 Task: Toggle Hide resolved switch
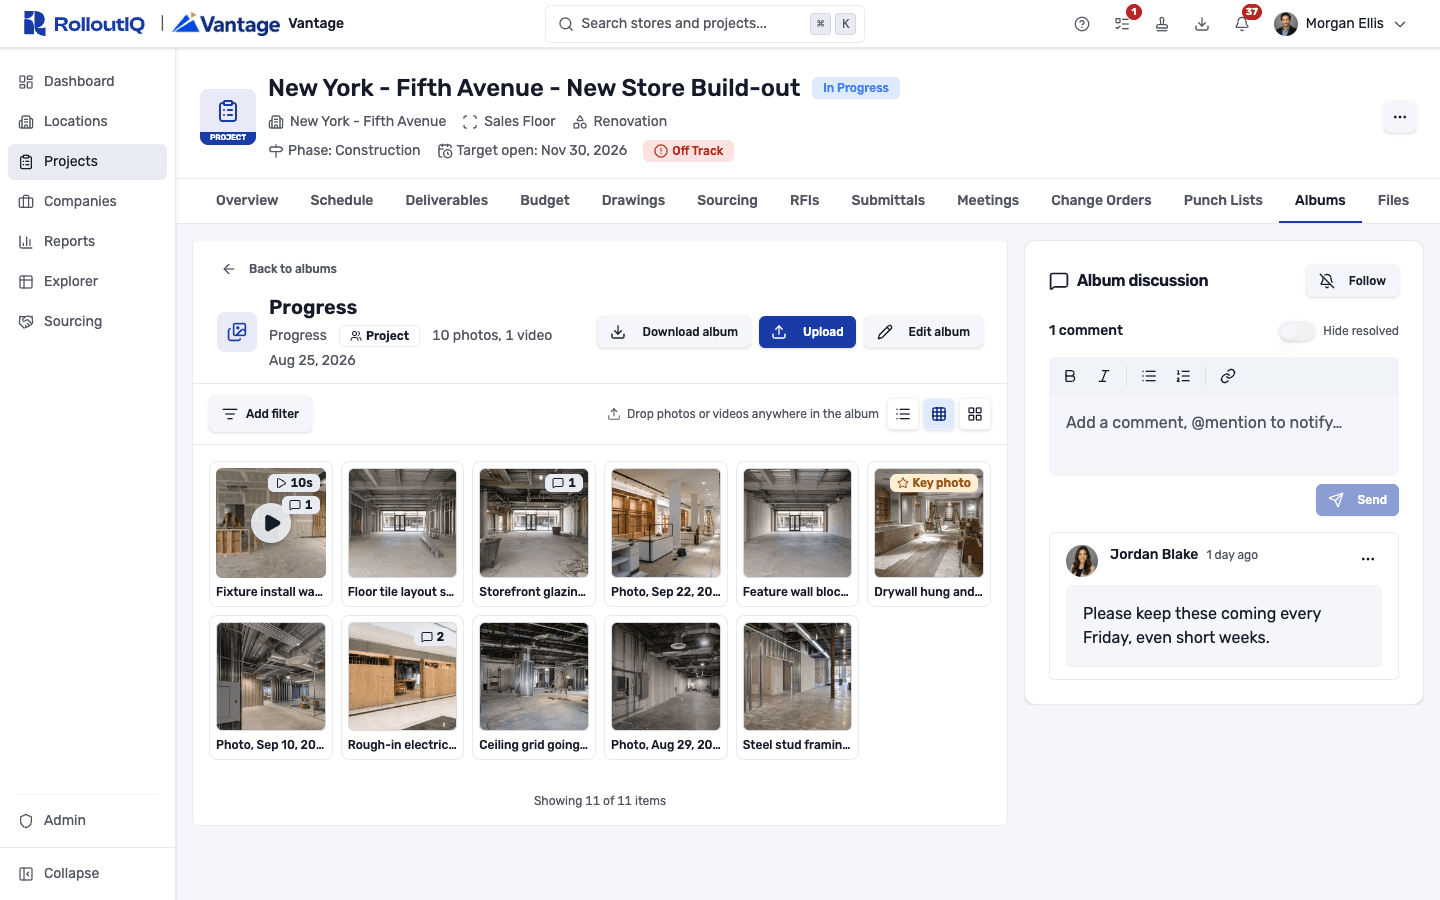pyautogui.click(x=1297, y=331)
